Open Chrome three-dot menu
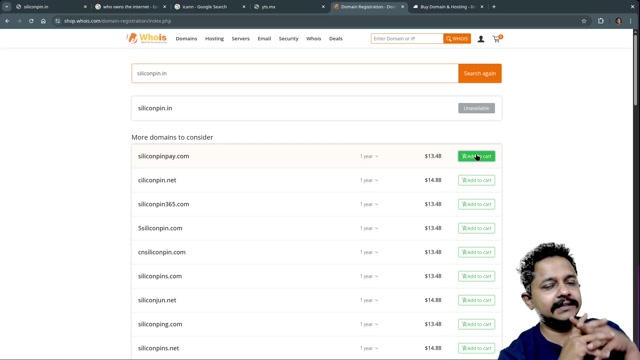The image size is (640, 360). [x=631, y=21]
